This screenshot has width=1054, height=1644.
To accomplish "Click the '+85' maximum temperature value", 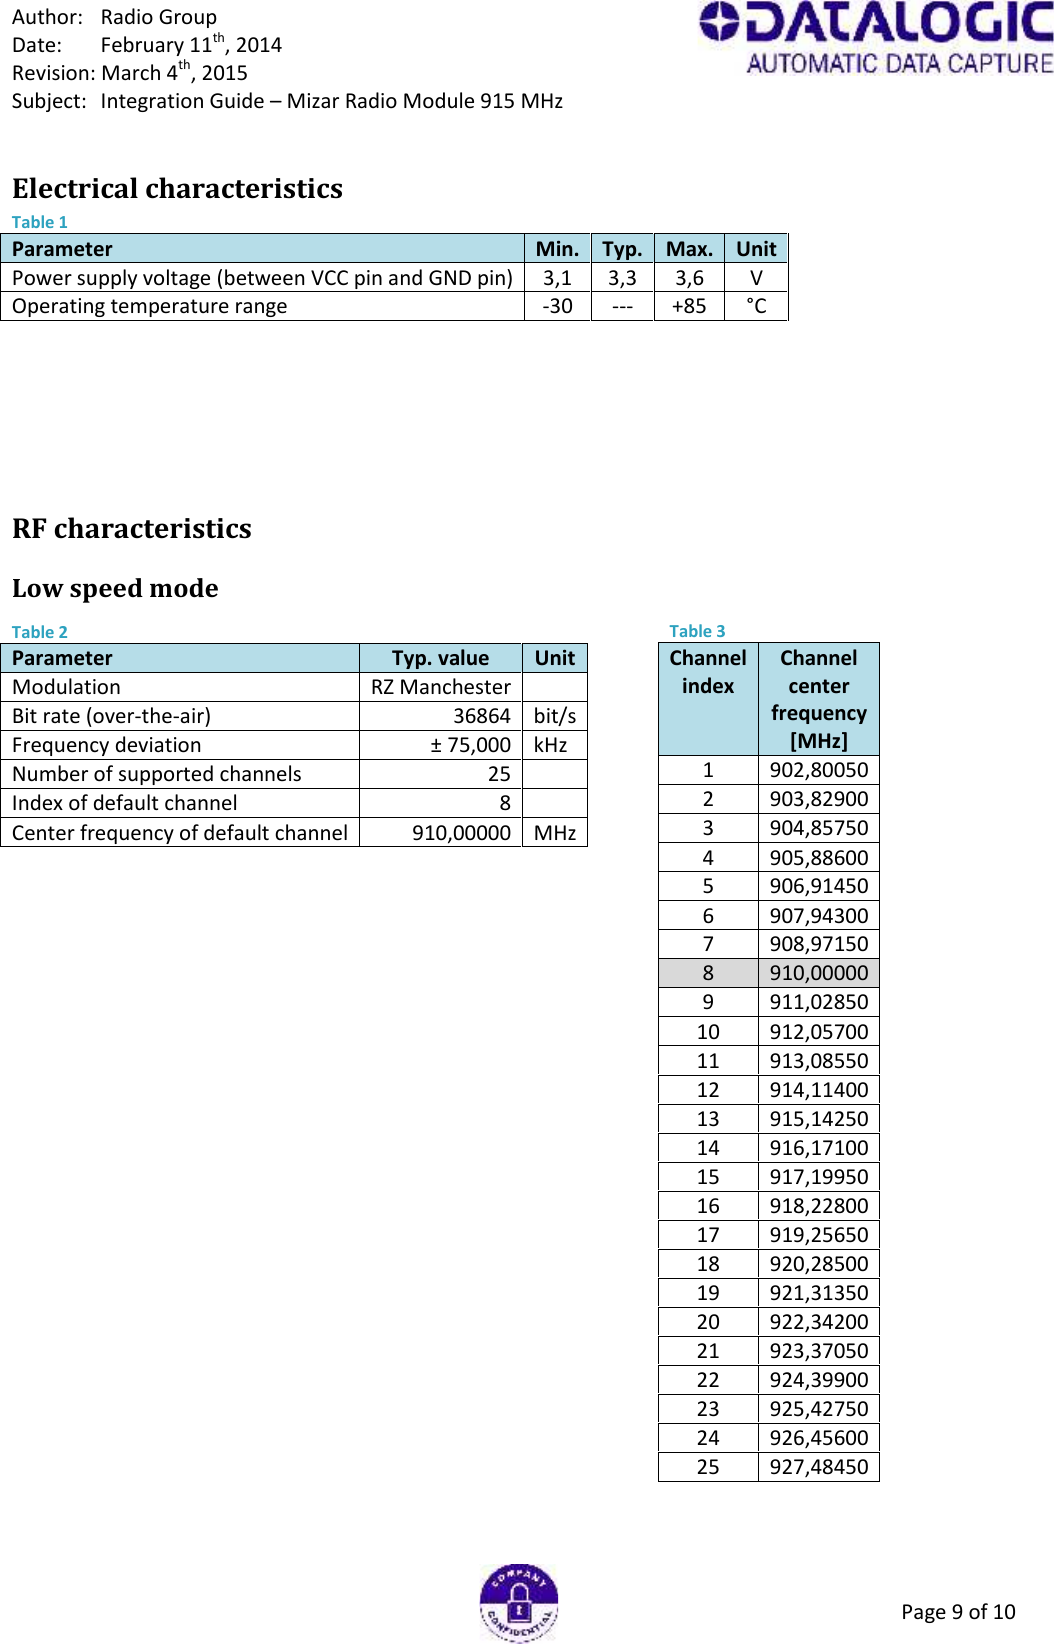I will pos(689,306).
